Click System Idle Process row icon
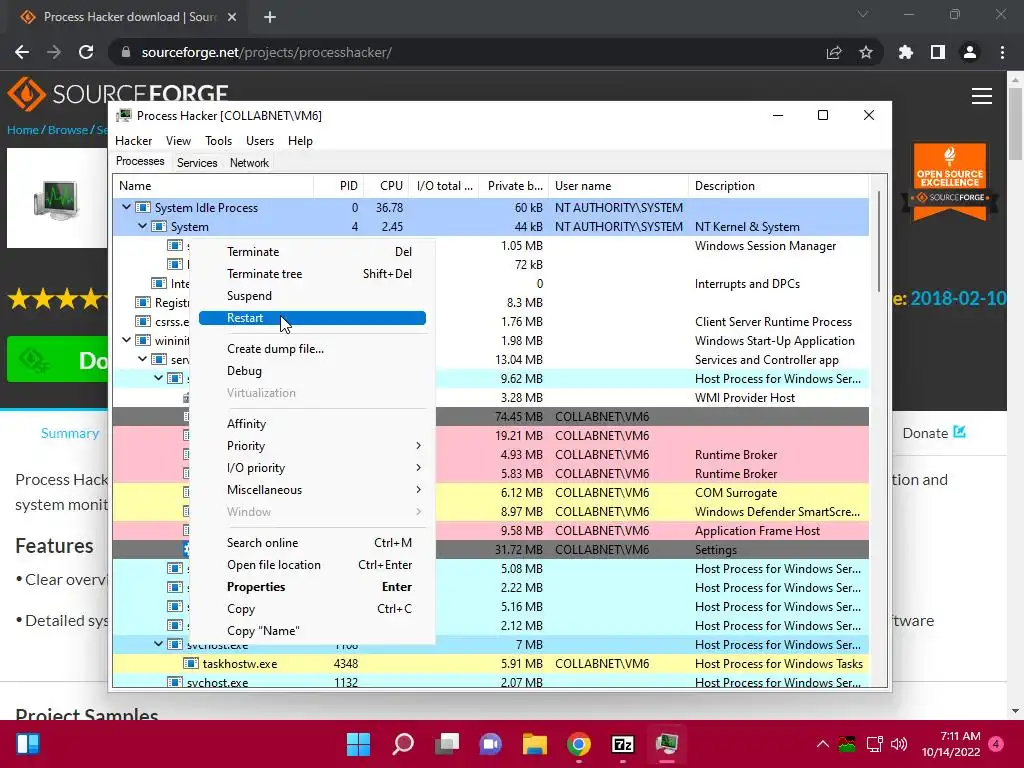The width and height of the screenshot is (1024, 768). [142, 208]
